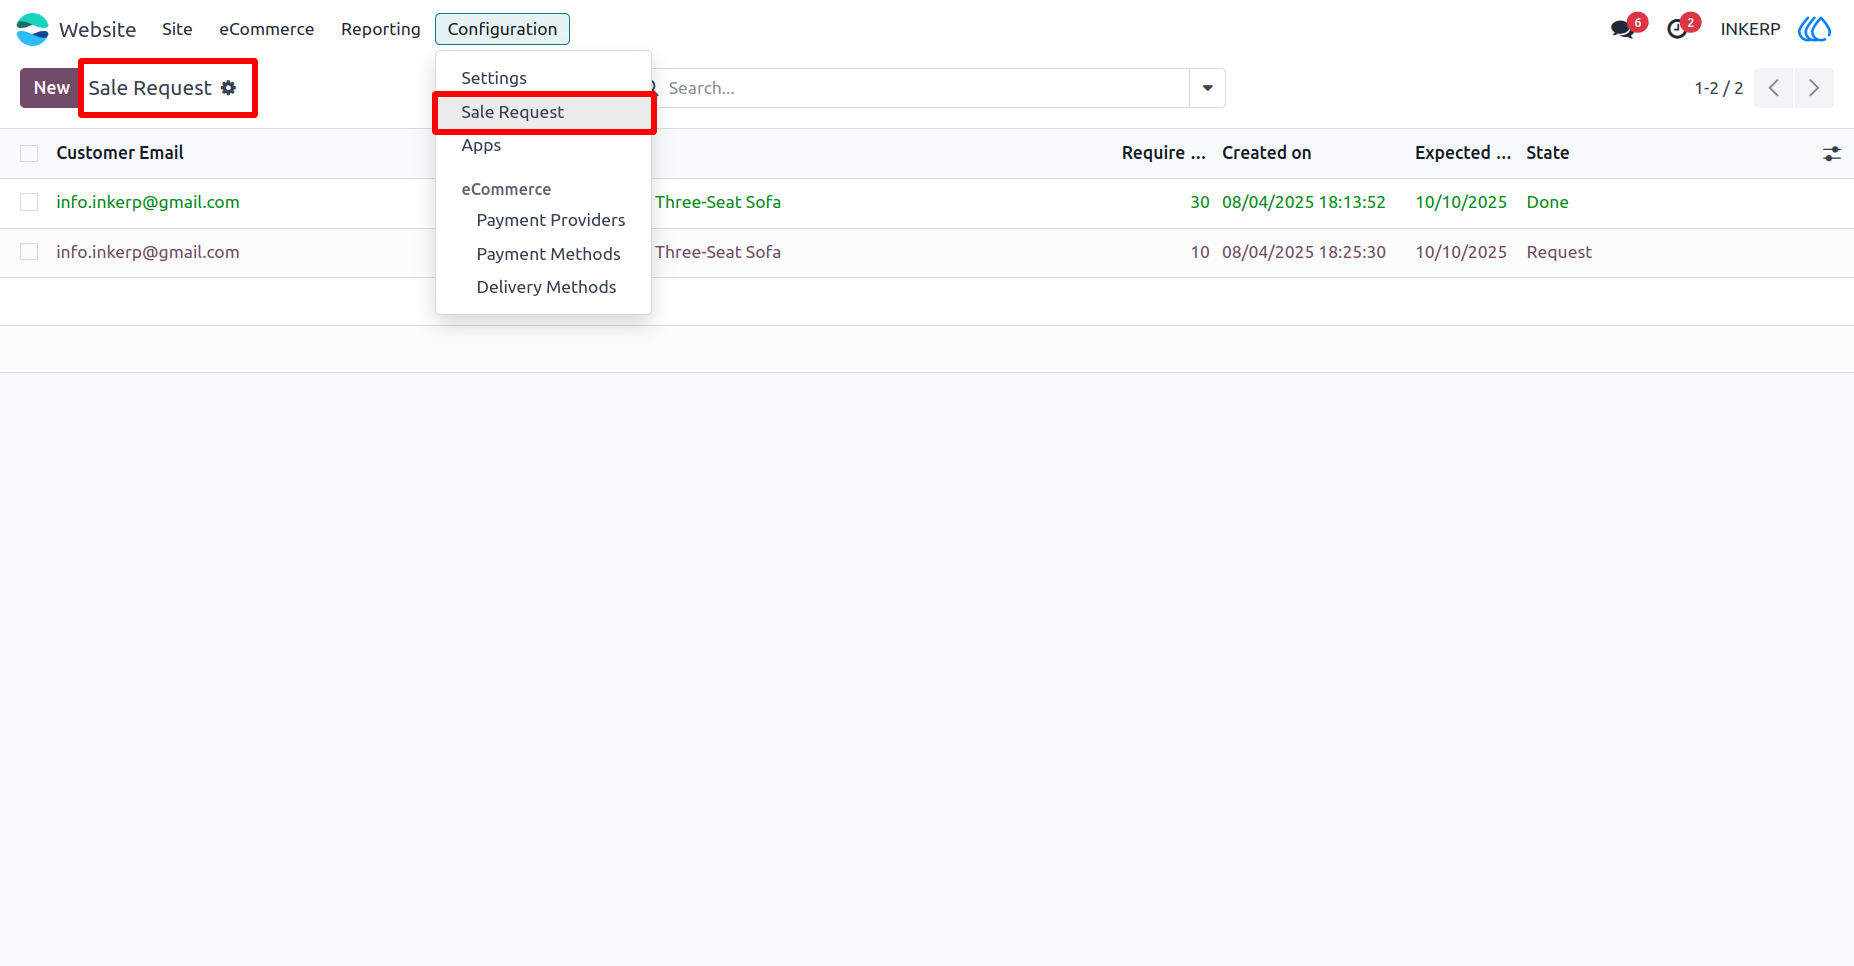The width and height of the screenshot is (1854, 966).
Task: Expand the search options dropdown arrow
Action: (1207, 88)
